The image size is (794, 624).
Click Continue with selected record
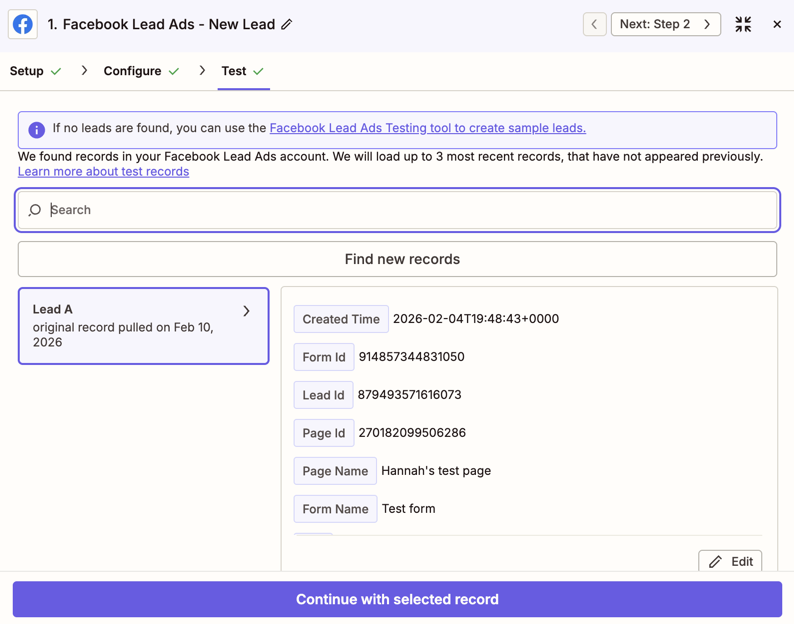coord(398,599)
